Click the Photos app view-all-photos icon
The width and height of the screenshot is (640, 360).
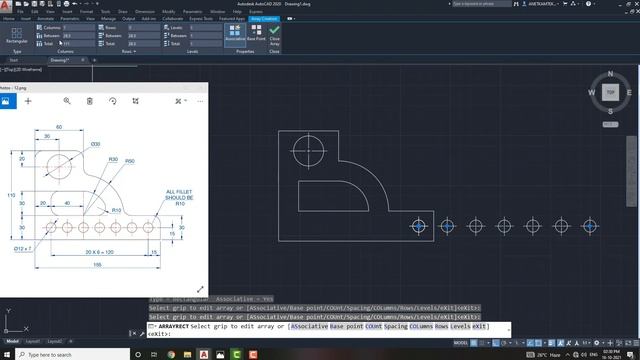(6, 101)
